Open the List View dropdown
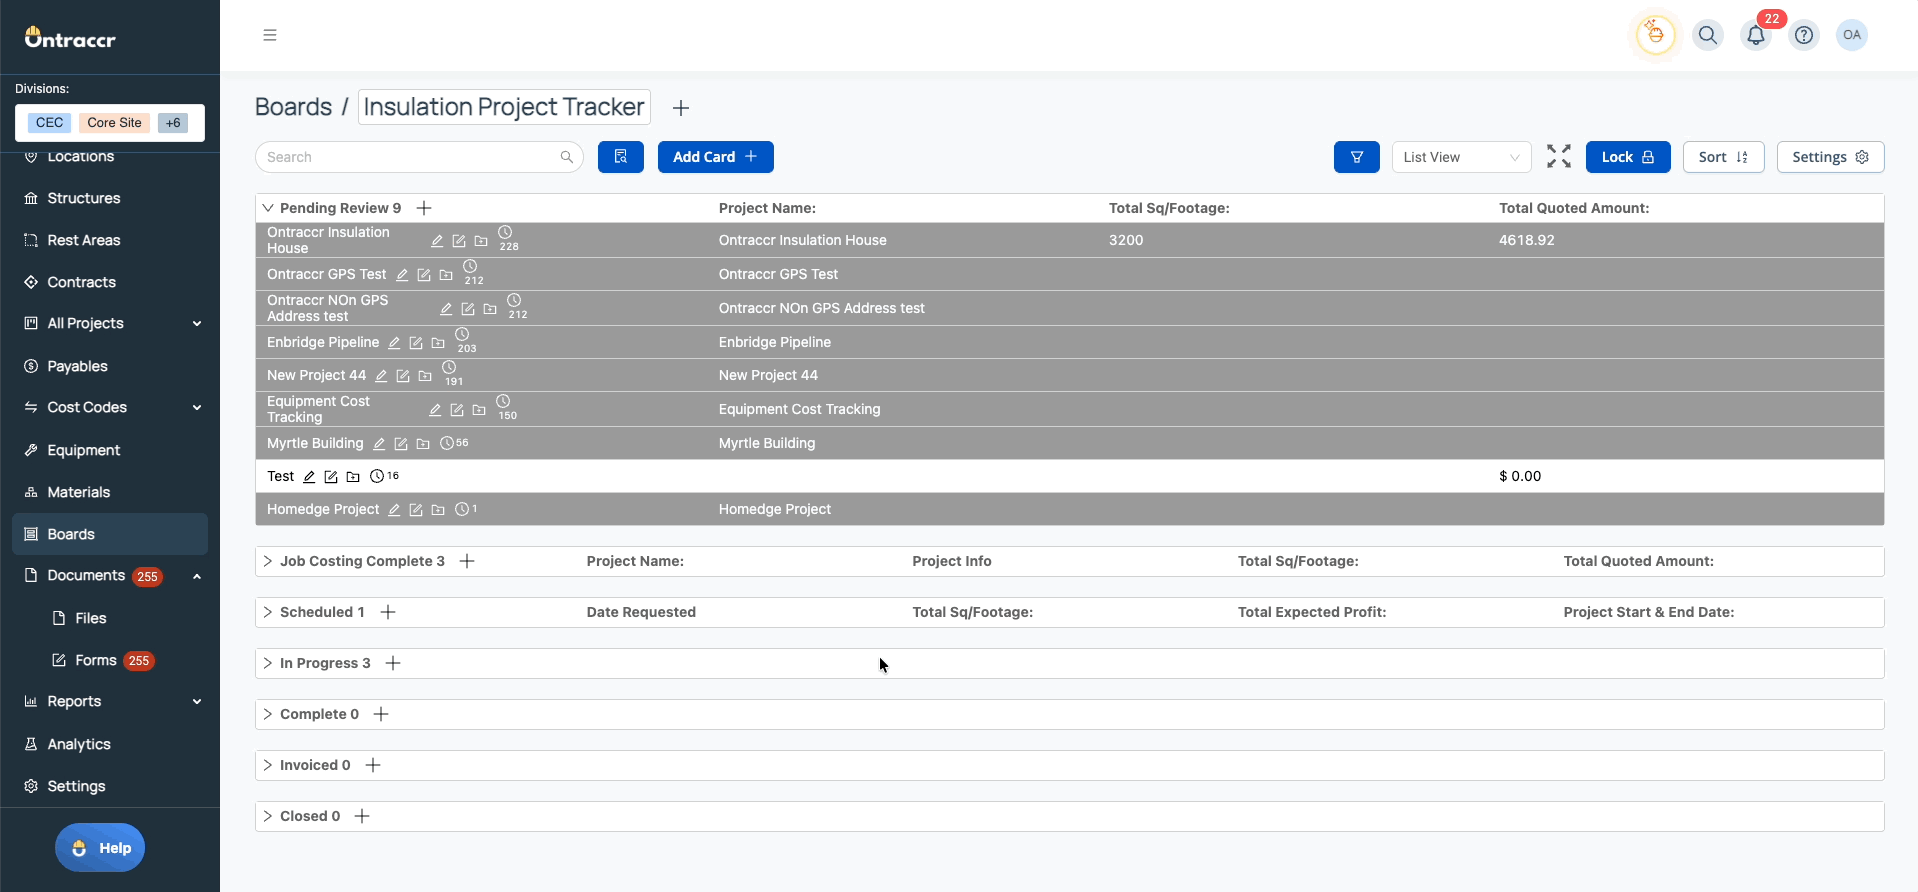This screenshot has width=1918, height=892. (1462, 157)
